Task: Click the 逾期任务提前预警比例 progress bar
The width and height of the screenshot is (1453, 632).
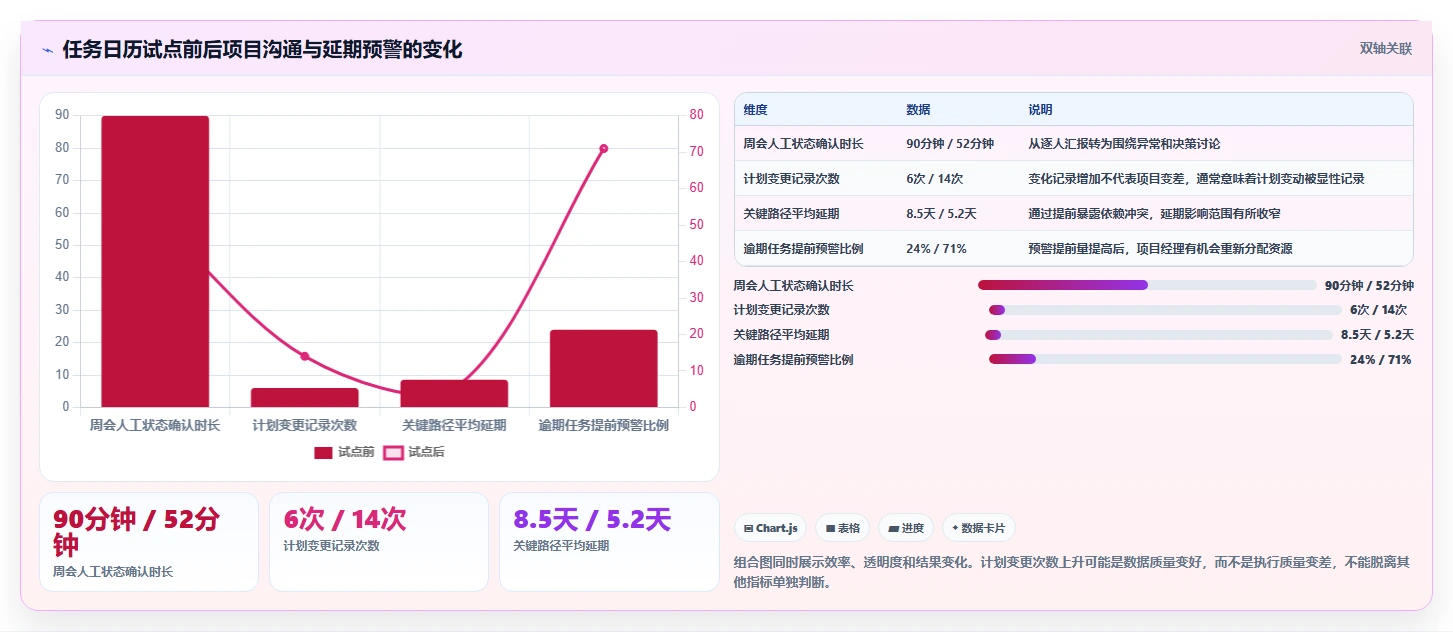Action: point(1165,359)
